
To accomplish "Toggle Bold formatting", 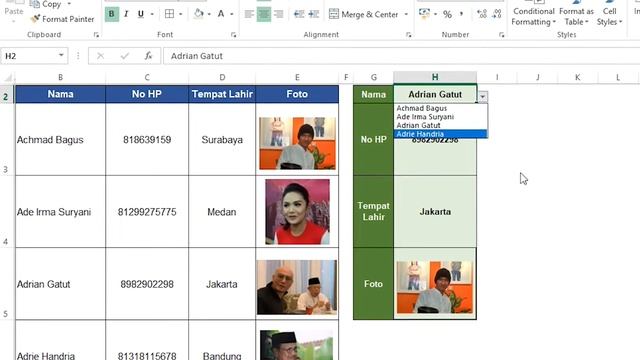I will point(111,14).
